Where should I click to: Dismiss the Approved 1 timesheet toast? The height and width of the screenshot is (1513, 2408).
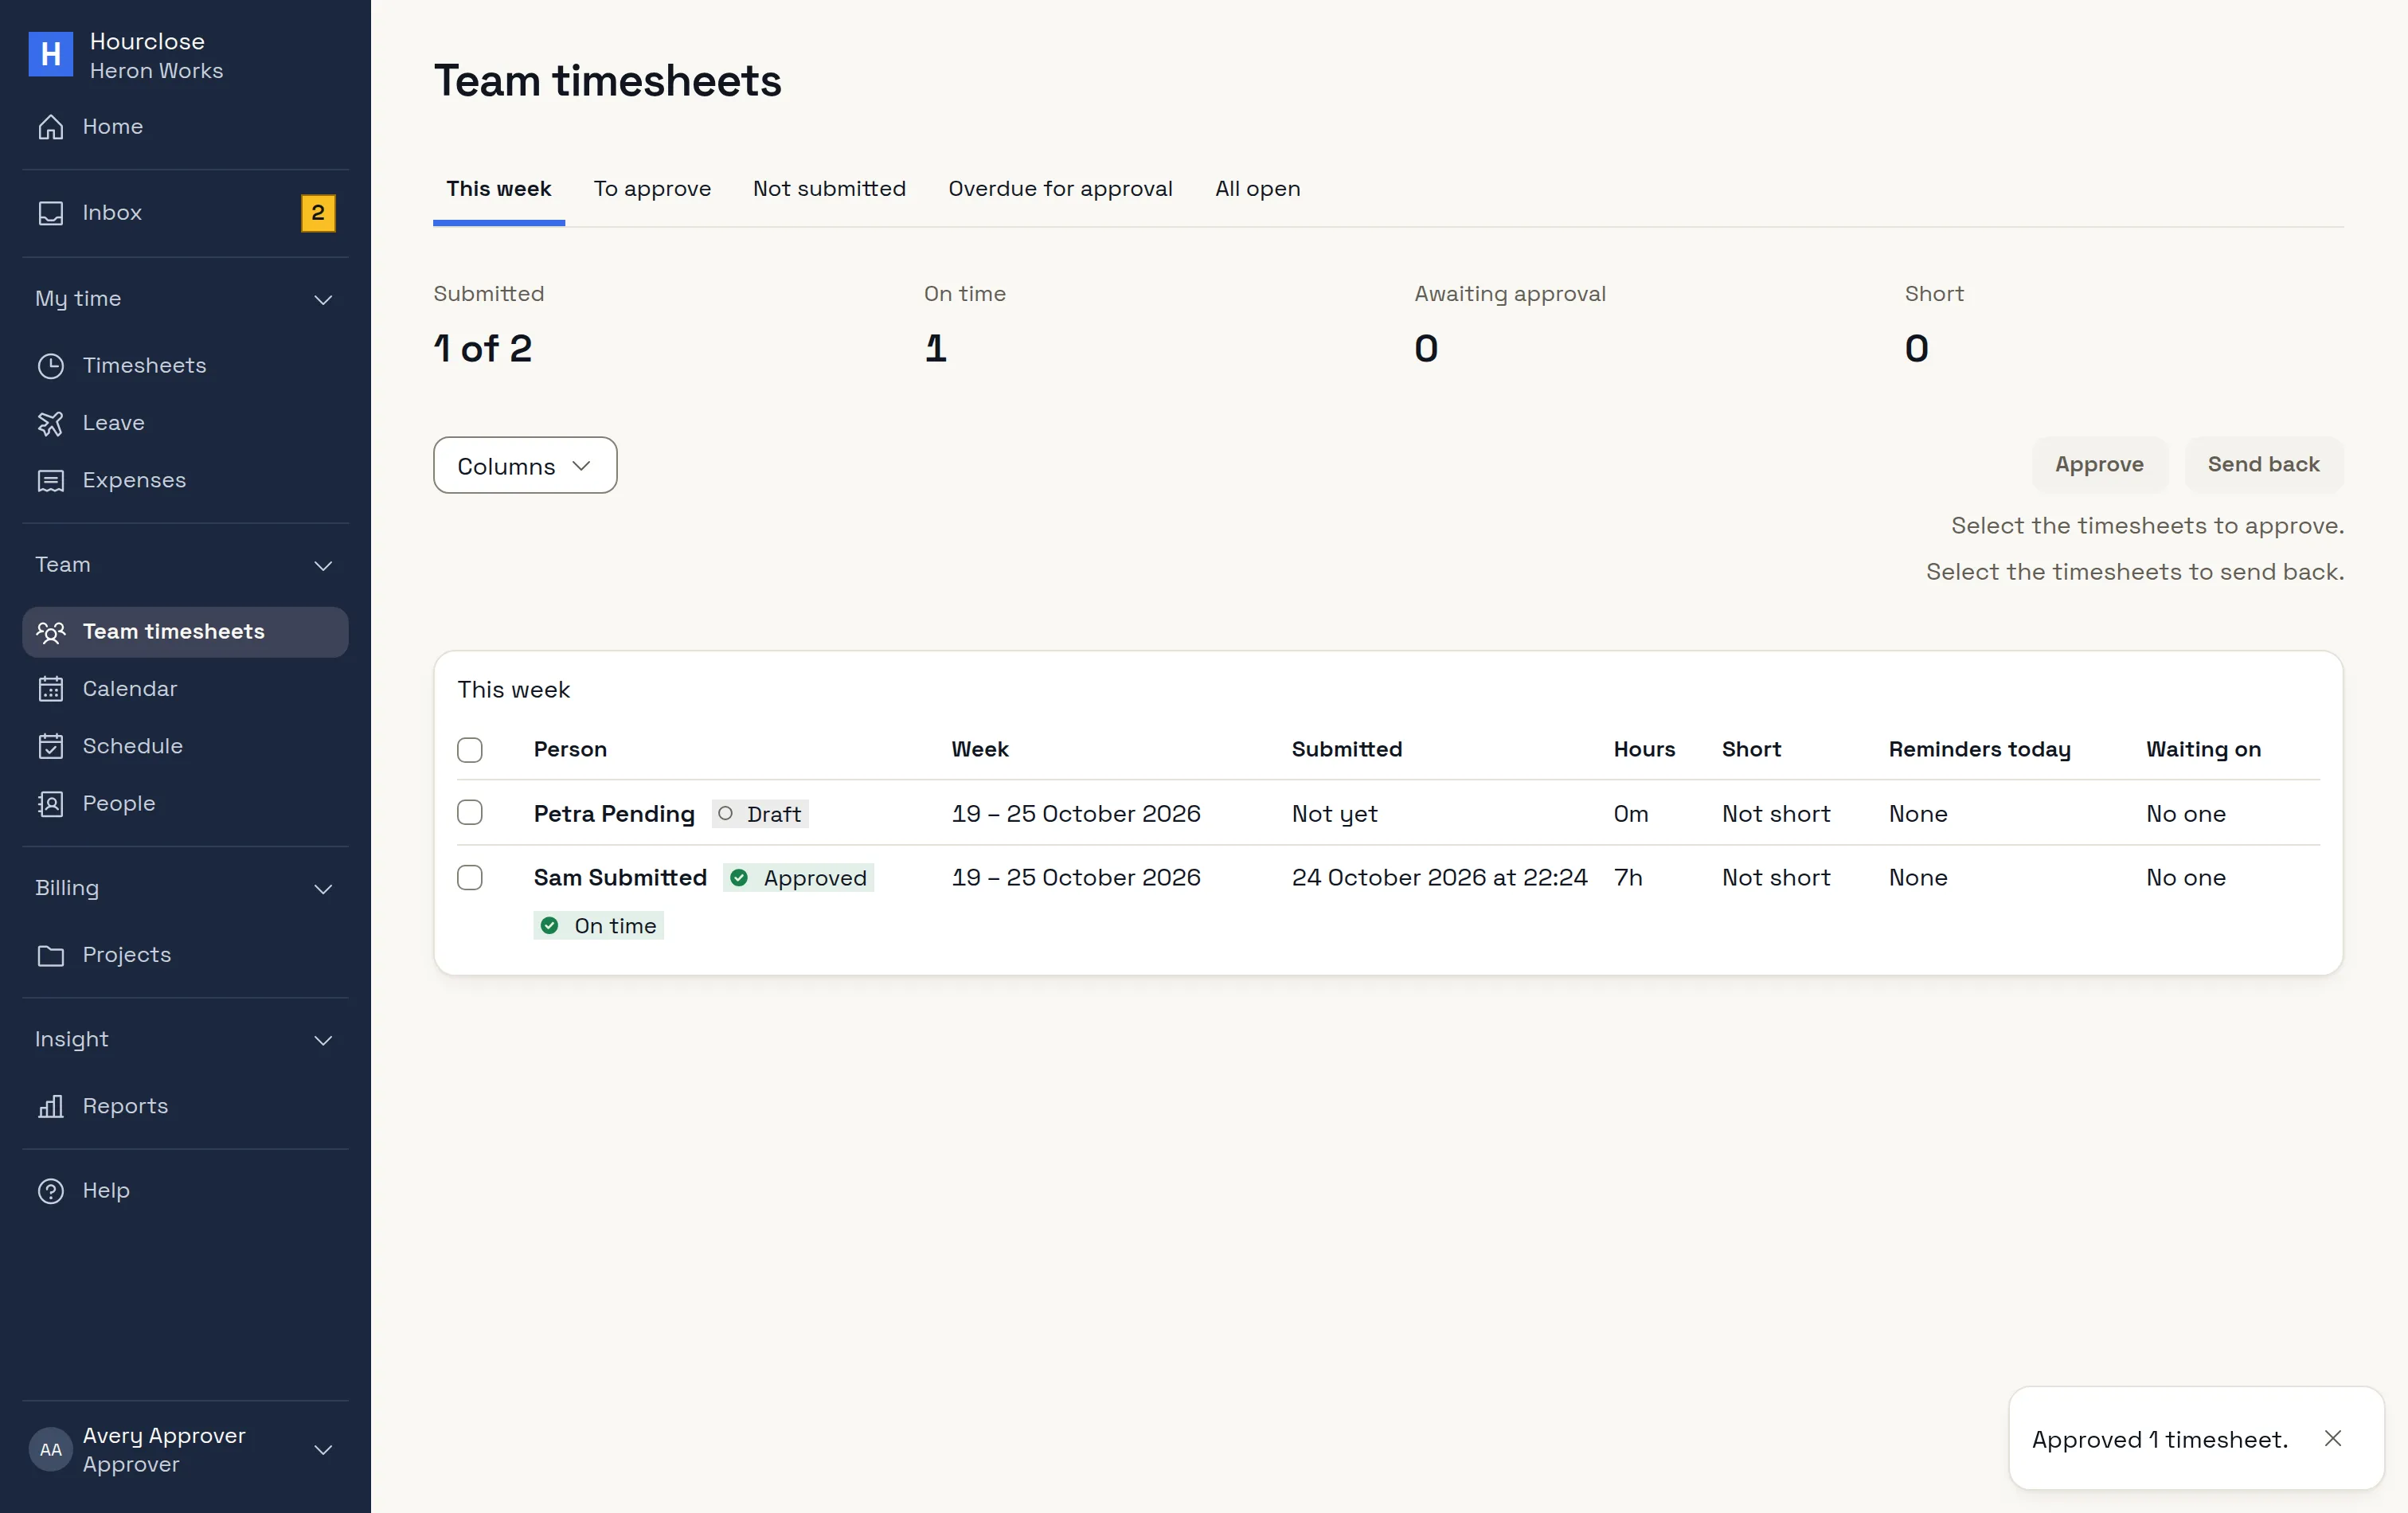pyautogui.click(x=2333, y=1438)
